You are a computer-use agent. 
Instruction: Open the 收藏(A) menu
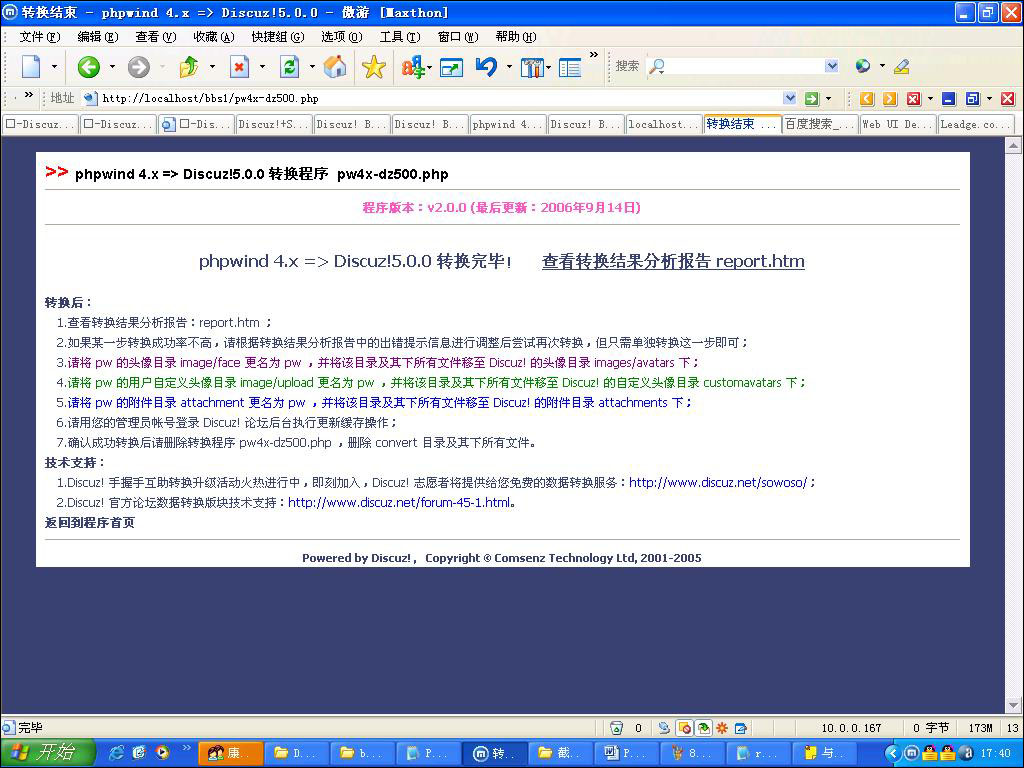[214, 37]
